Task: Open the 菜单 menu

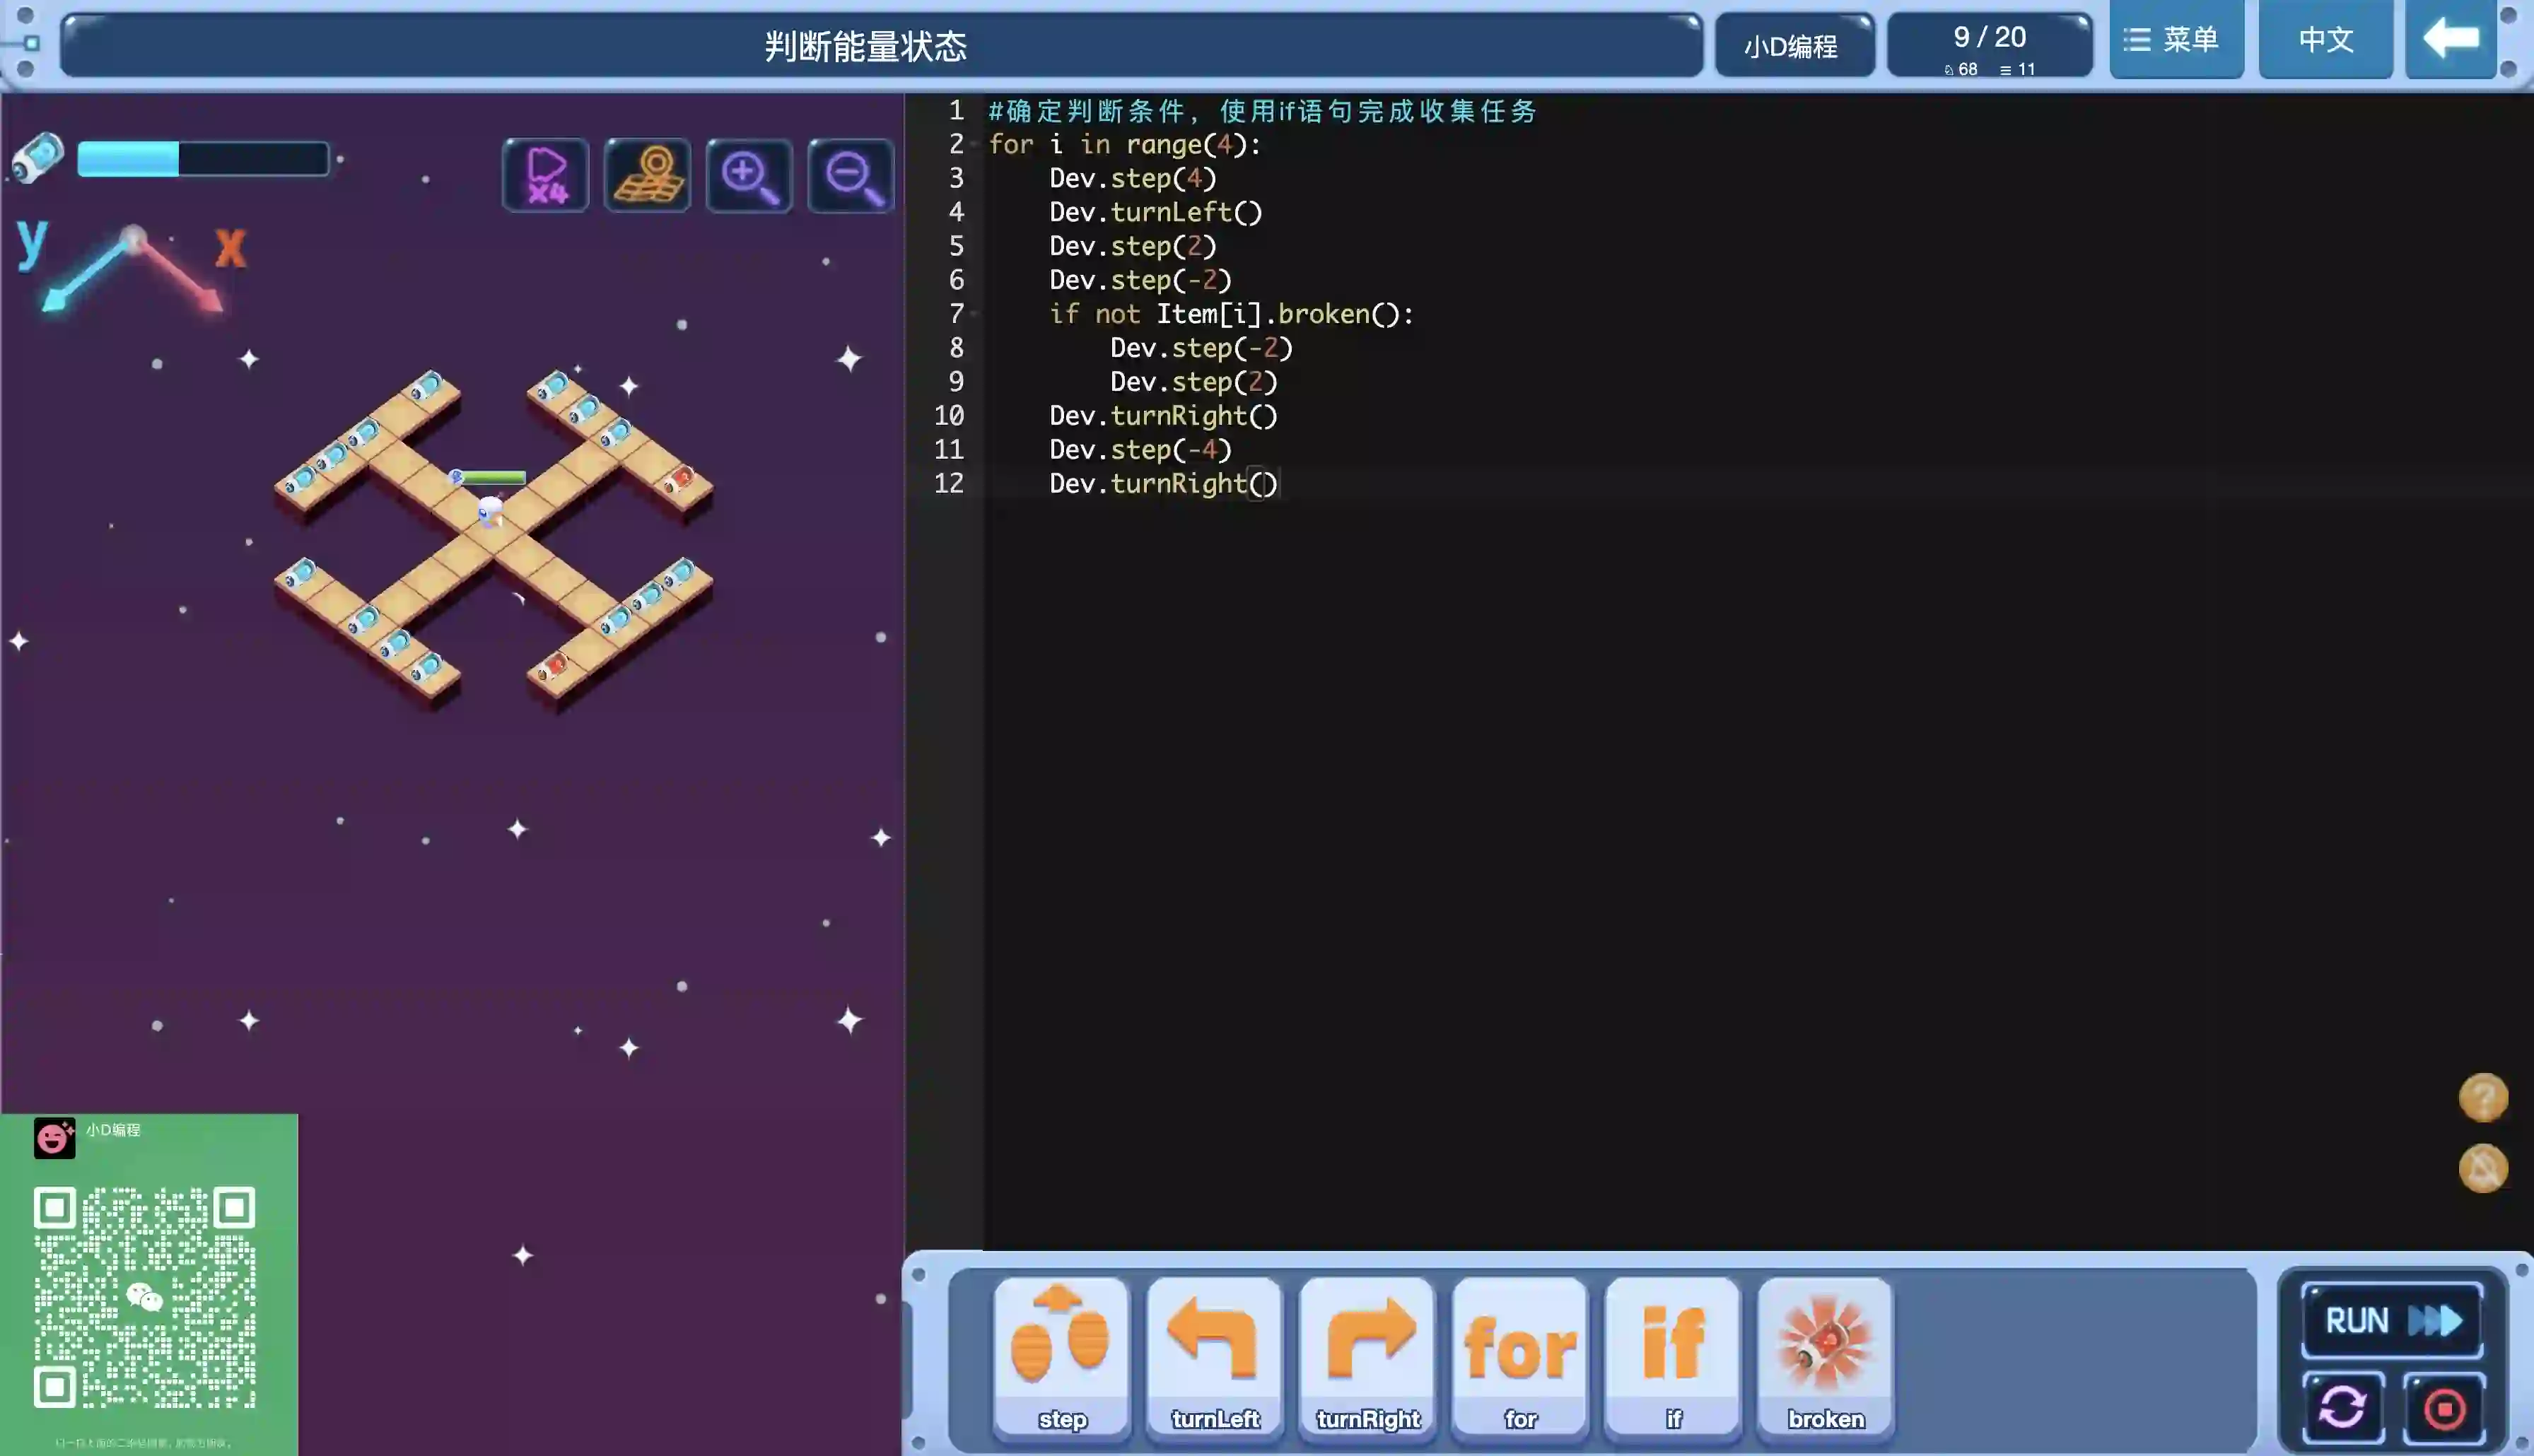Action: (2176, 40)
